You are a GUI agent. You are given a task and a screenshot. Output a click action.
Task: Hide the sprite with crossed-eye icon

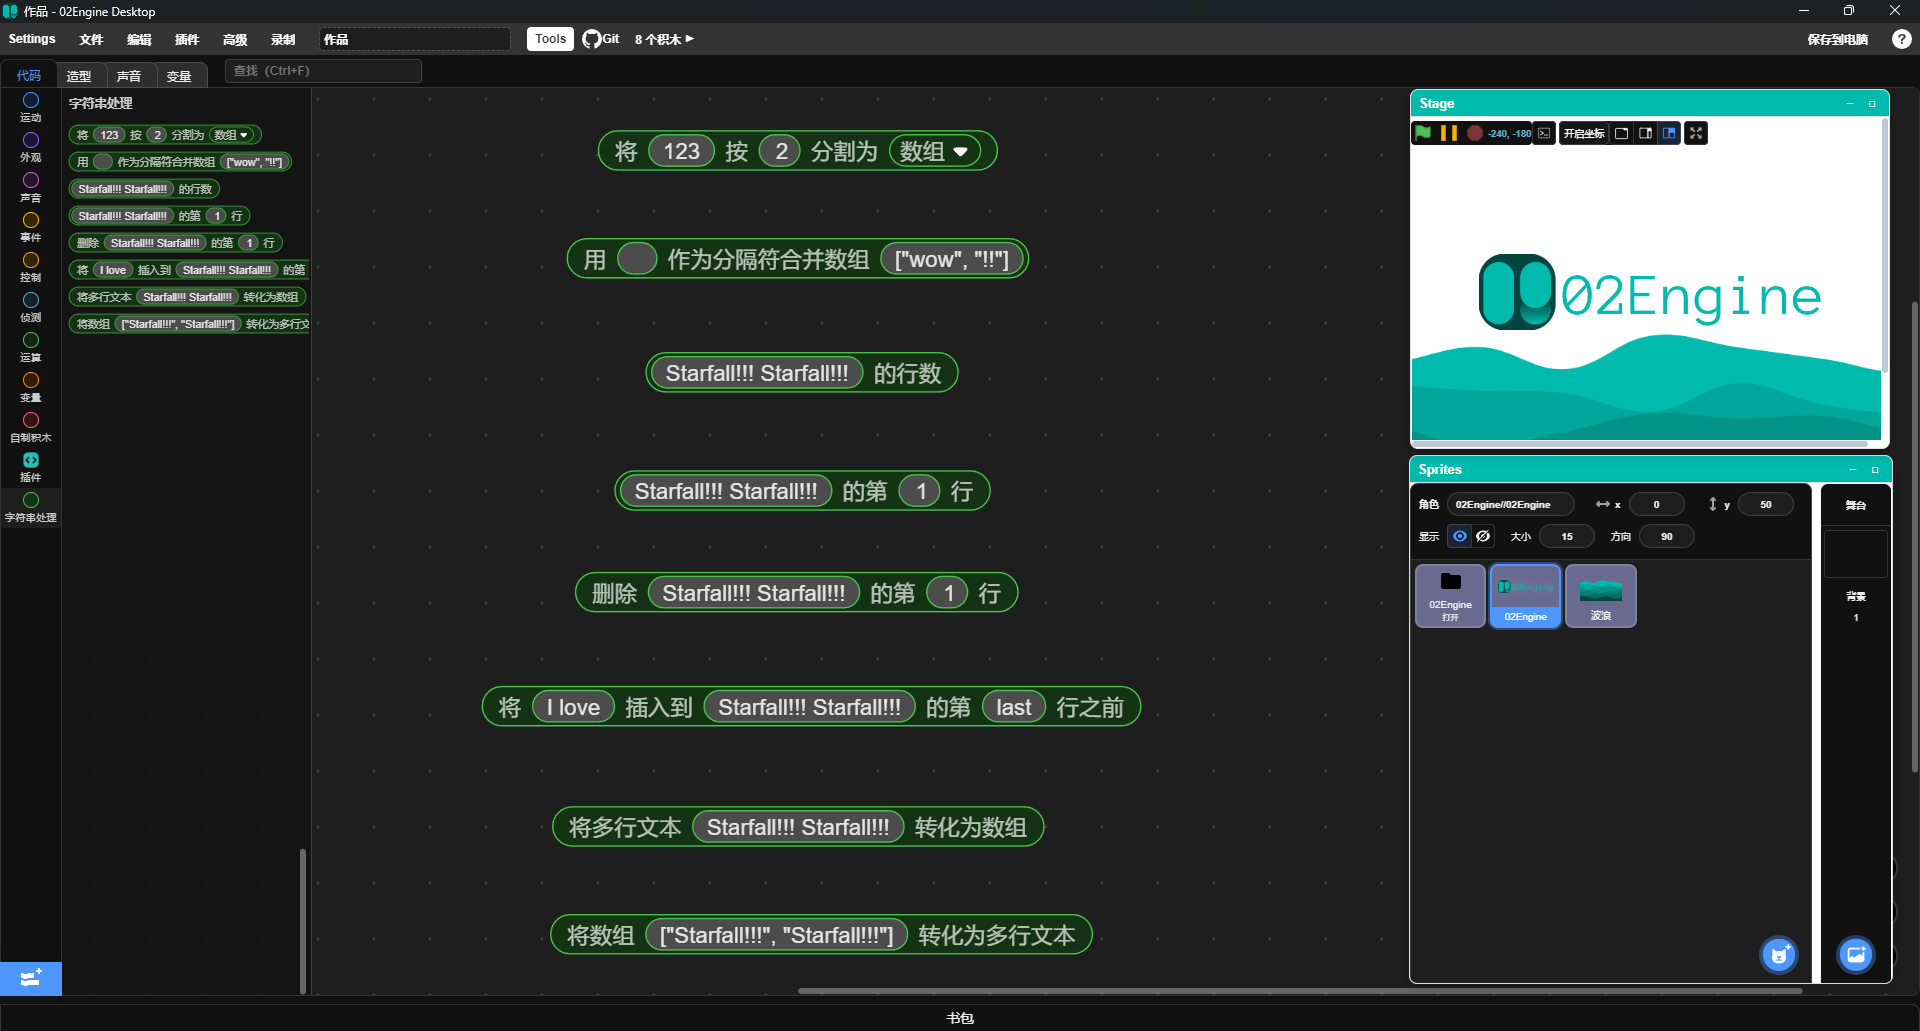[x=1483, y=536]
